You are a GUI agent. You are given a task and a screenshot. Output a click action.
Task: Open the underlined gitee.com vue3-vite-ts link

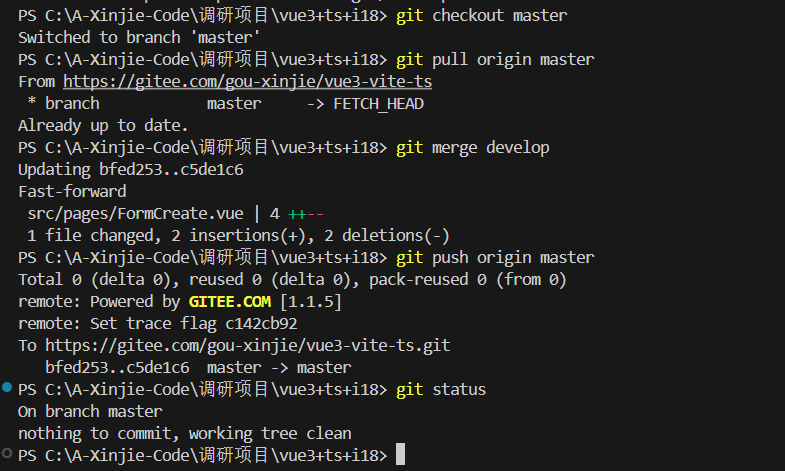[247, 82]
